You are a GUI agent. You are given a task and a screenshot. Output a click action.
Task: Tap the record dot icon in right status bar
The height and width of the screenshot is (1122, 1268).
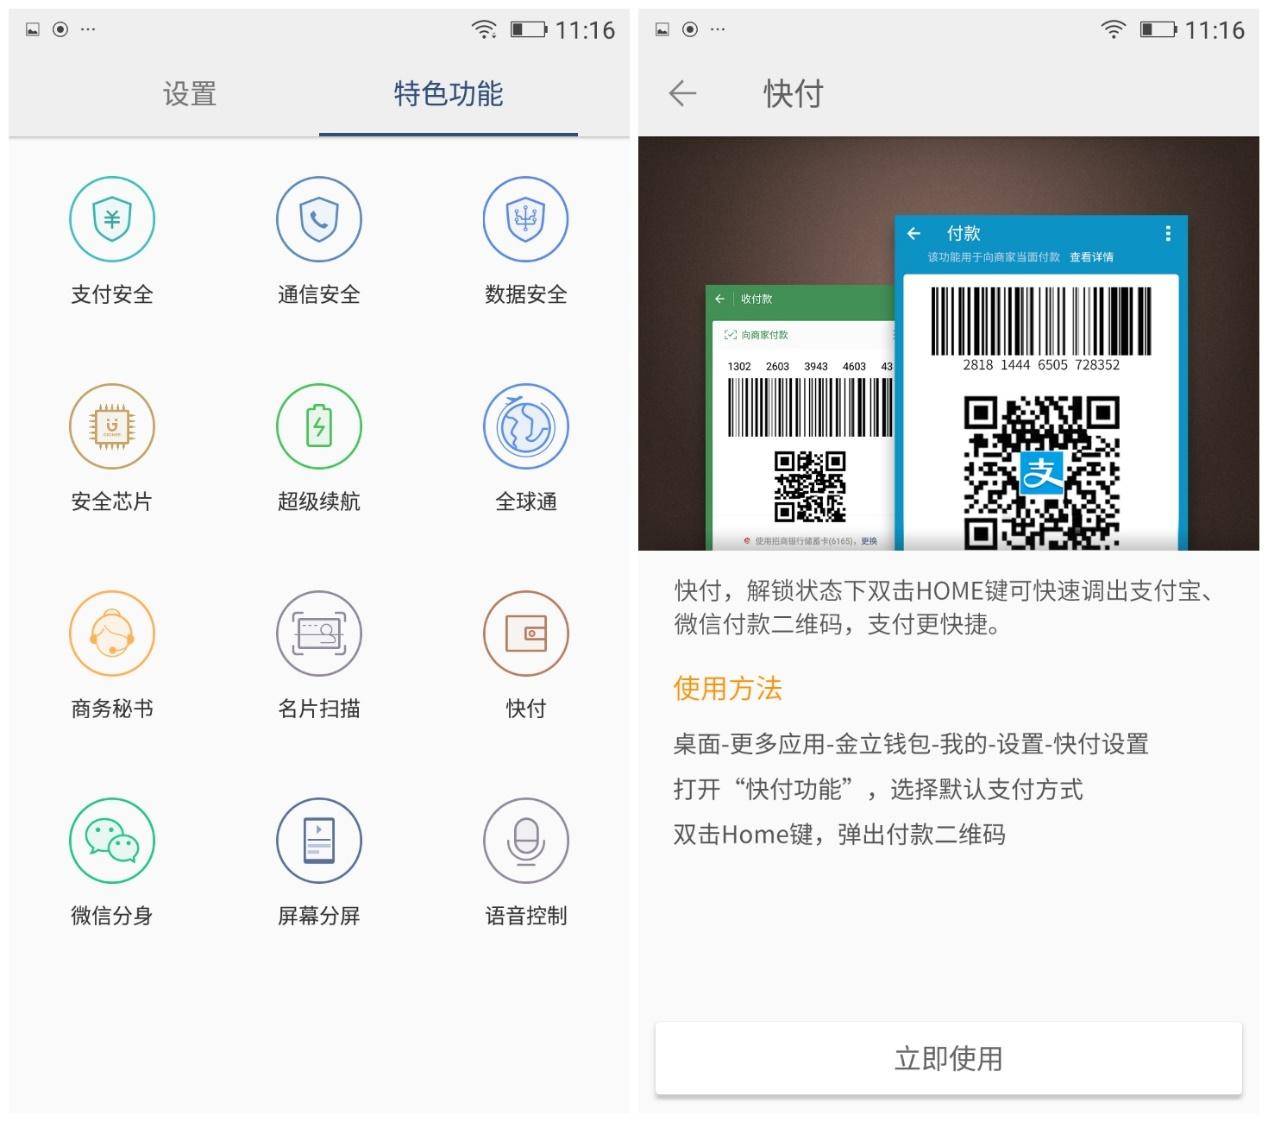coord(690,29)
